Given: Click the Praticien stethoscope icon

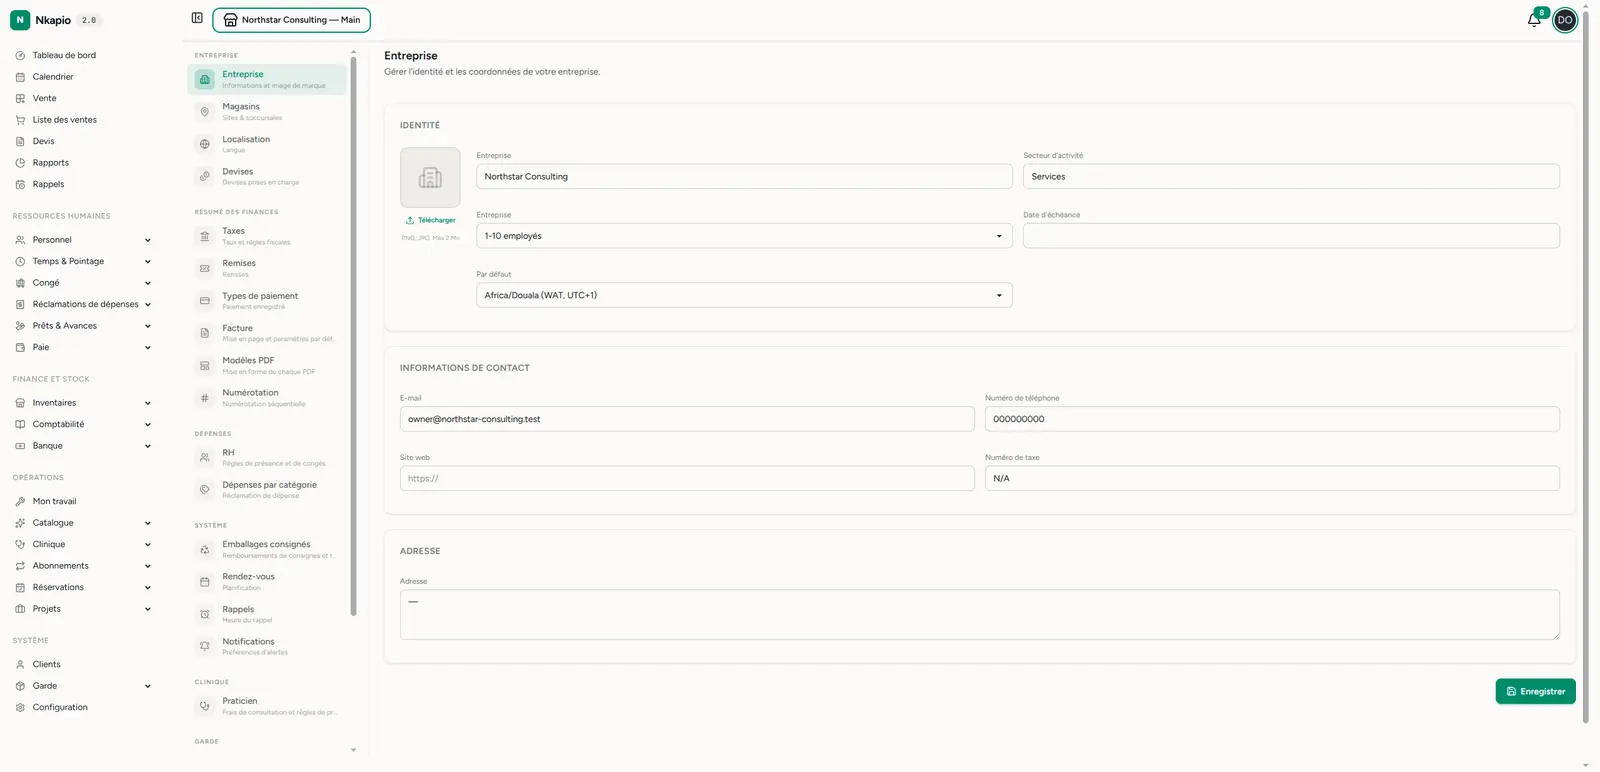Looking at the screenshot, I should click(205, 706).
